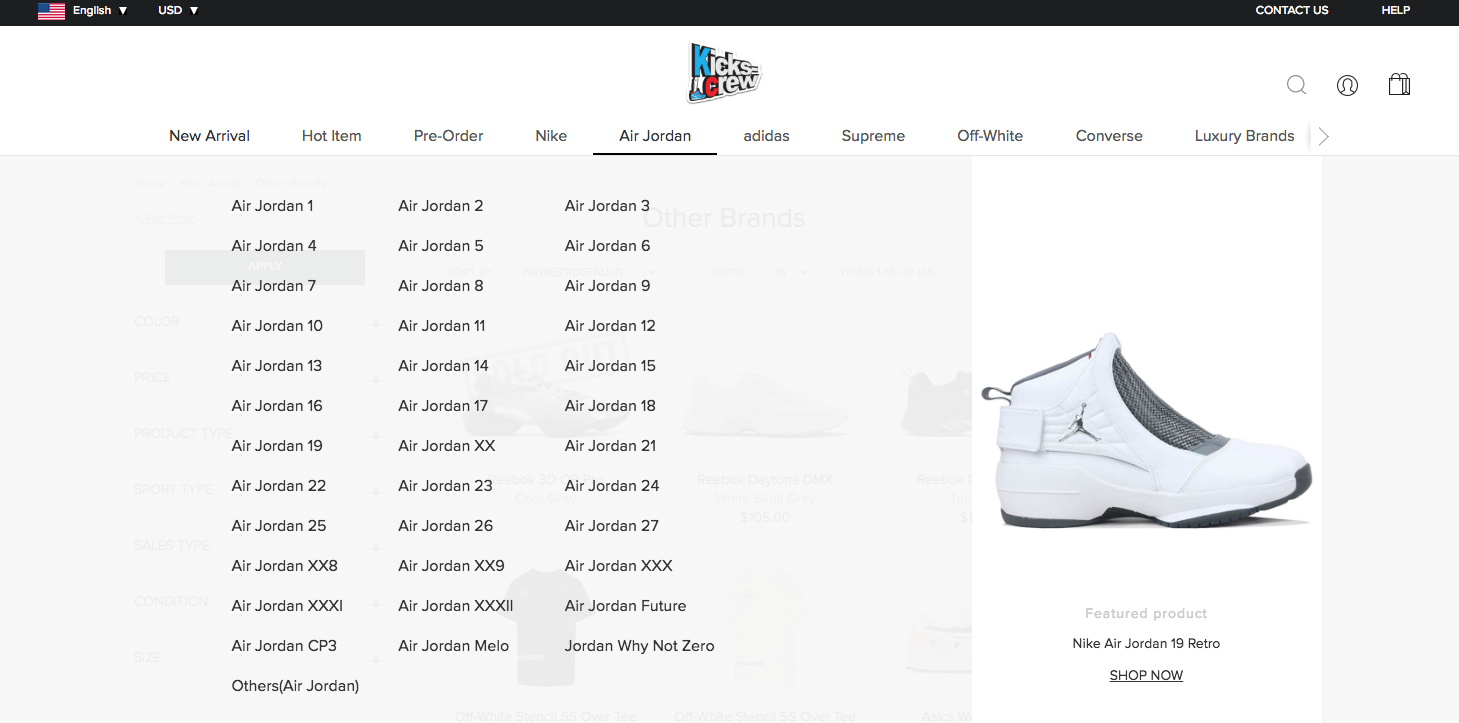This screenshot has width=1459, height=723.
Task: Open the Pre-Order menu
Action: tap(448, 136)
